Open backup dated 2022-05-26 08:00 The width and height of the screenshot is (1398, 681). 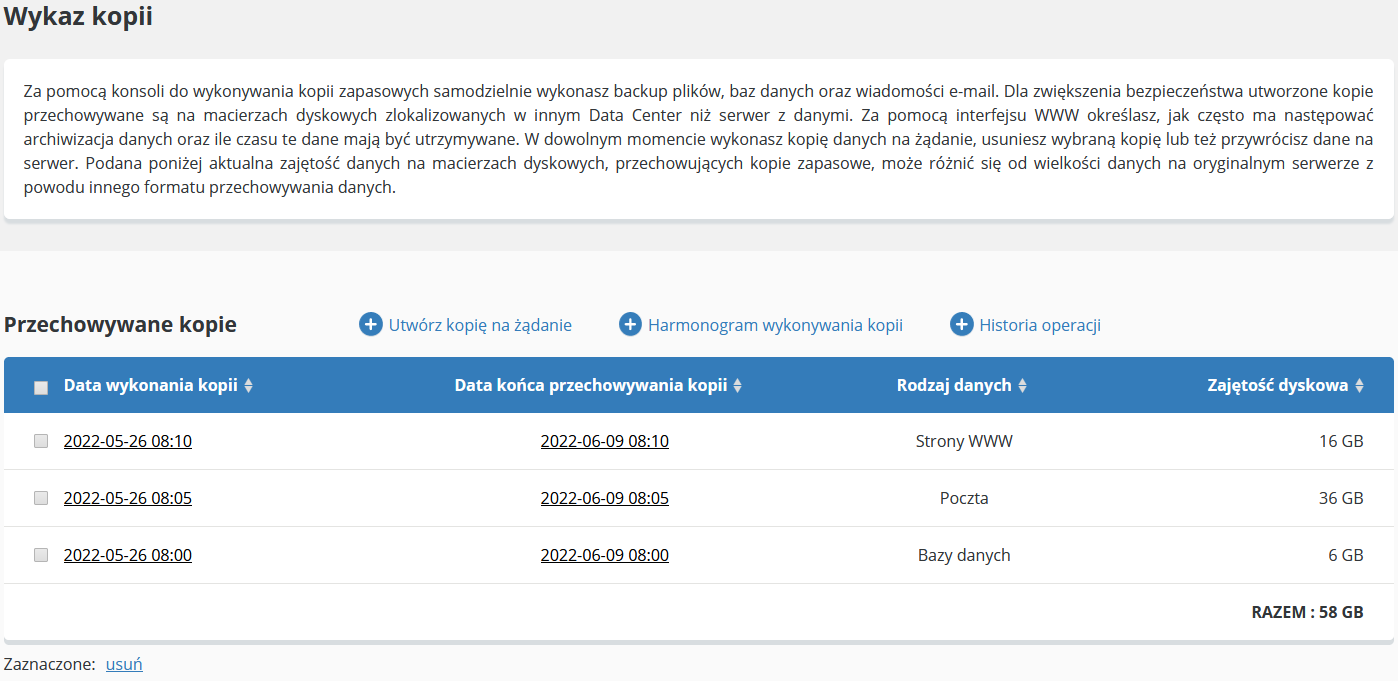[128, 555]
